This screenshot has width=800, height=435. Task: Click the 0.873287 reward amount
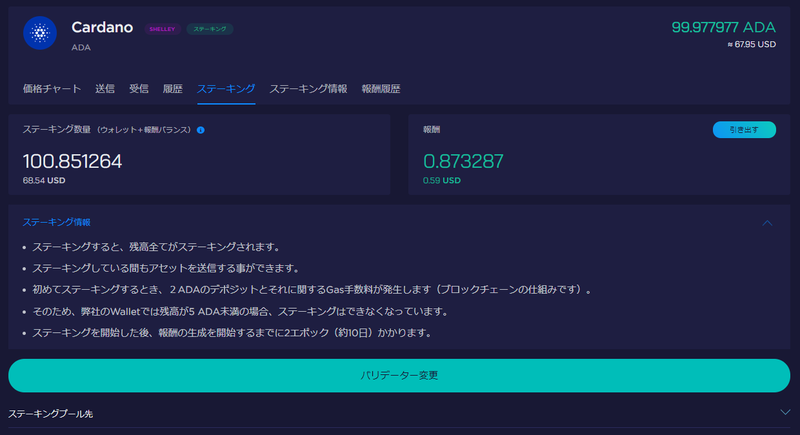(x=463, y=161)
